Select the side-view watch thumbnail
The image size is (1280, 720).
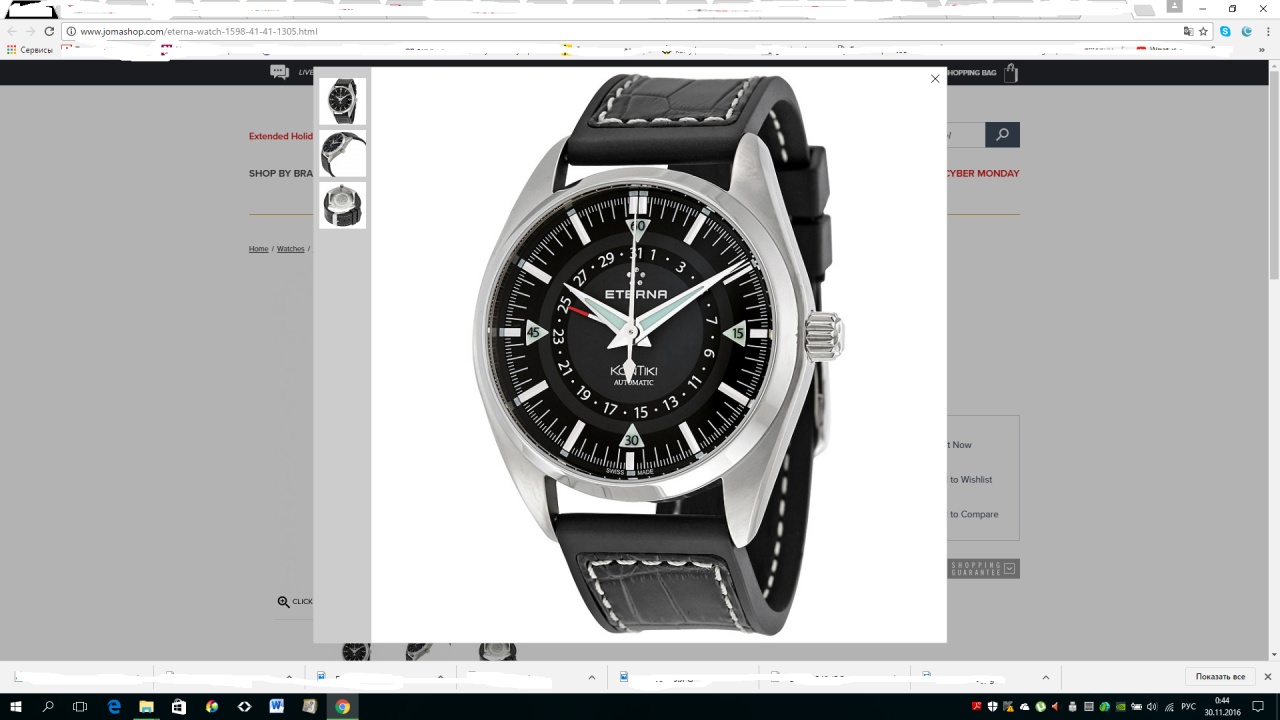click(x=343, y=153)
